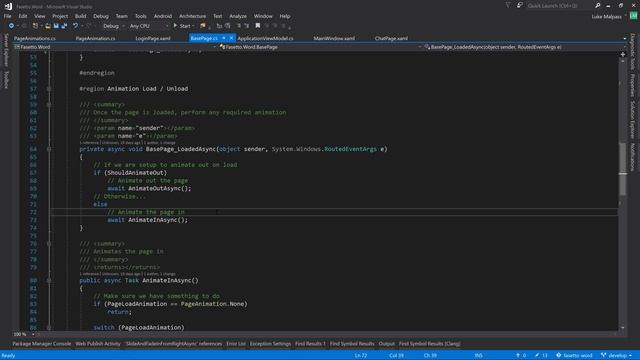Open the Window menu

pyautogui.click(x=263, y=16)
